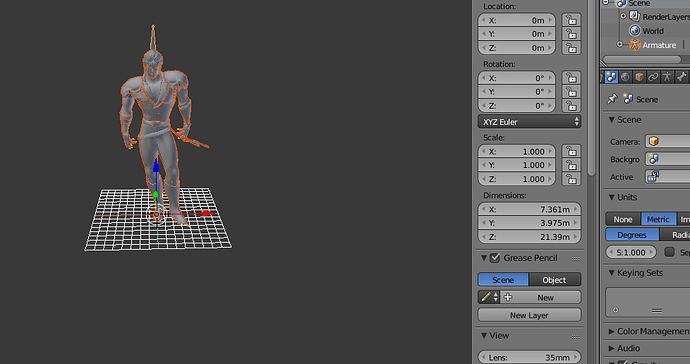Open the Active clip selector field

click(668, 176)
